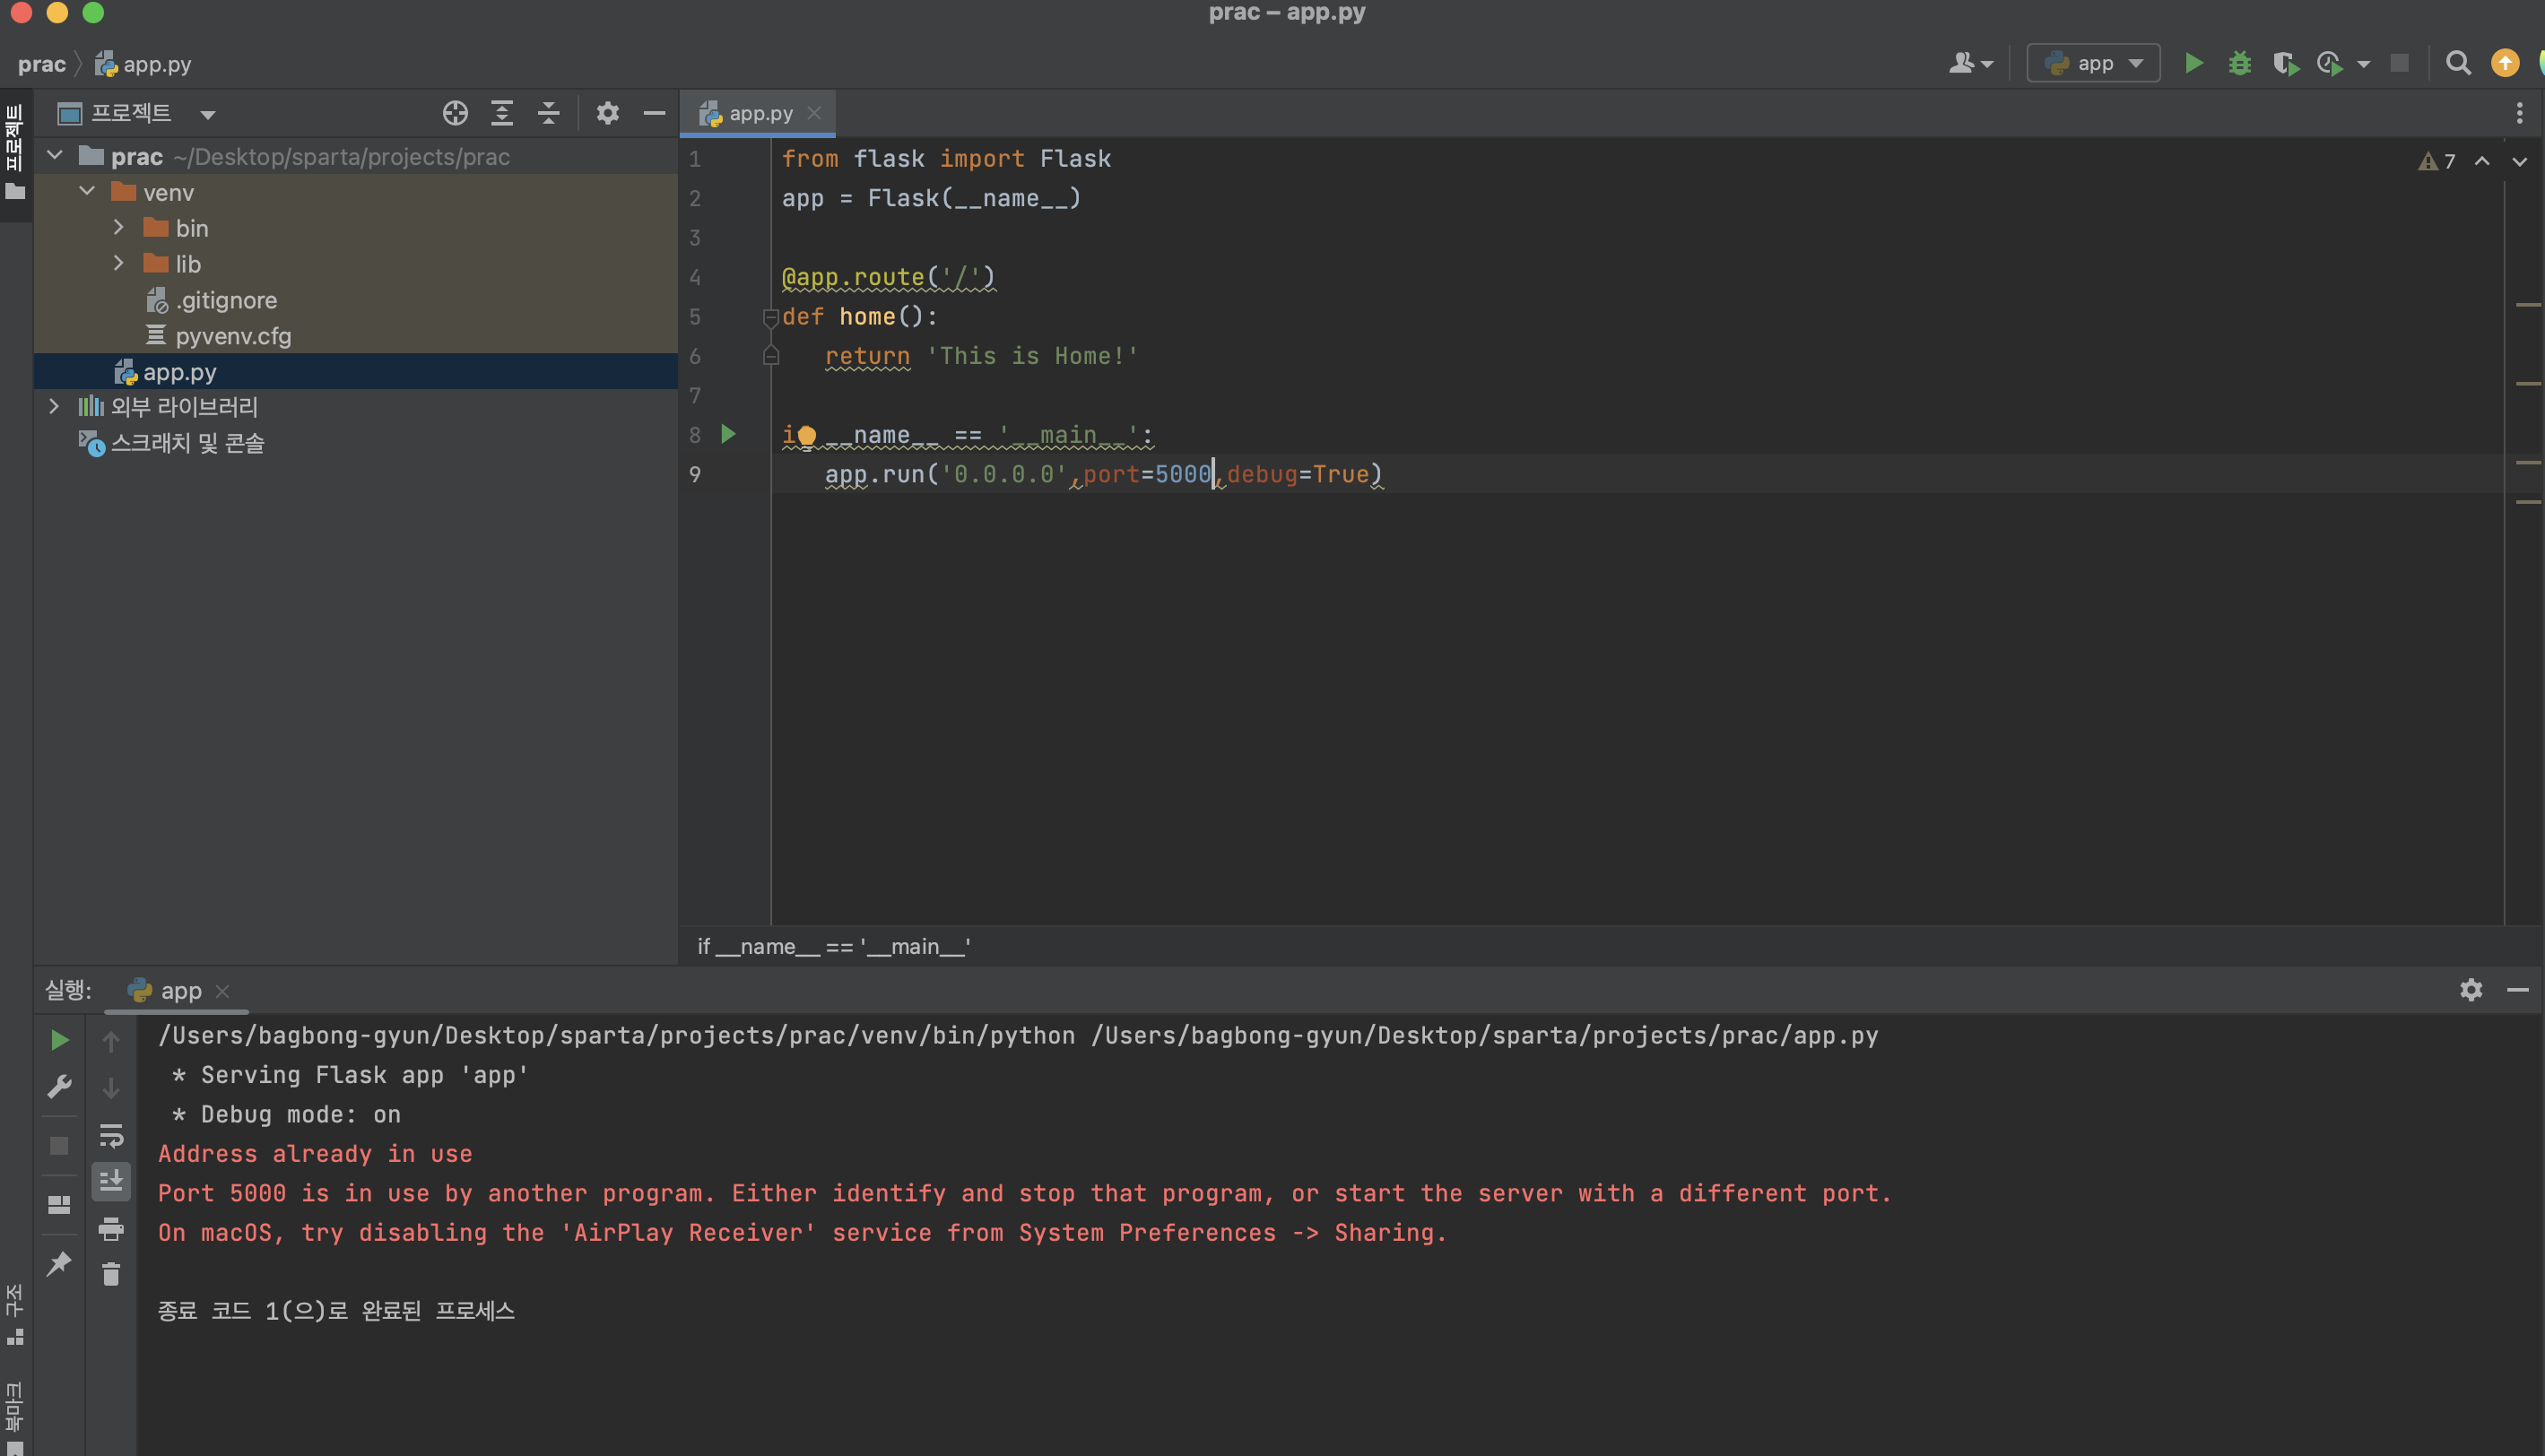Print the console output
This screenshot has width=2545, height=1456.
pyautogui.click(x=111, y=1228)
